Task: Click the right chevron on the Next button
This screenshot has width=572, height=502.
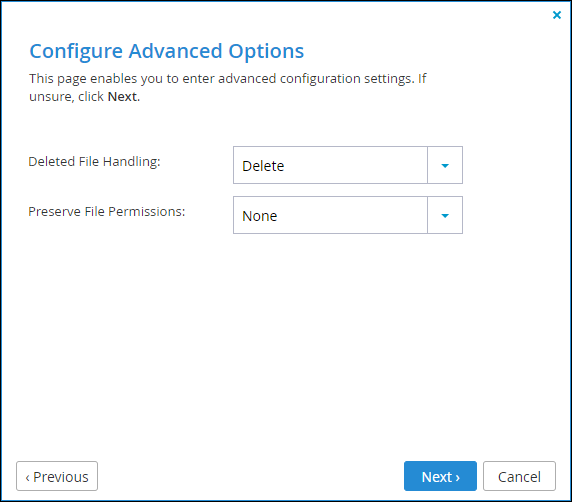Action: (x=457, y=478)
